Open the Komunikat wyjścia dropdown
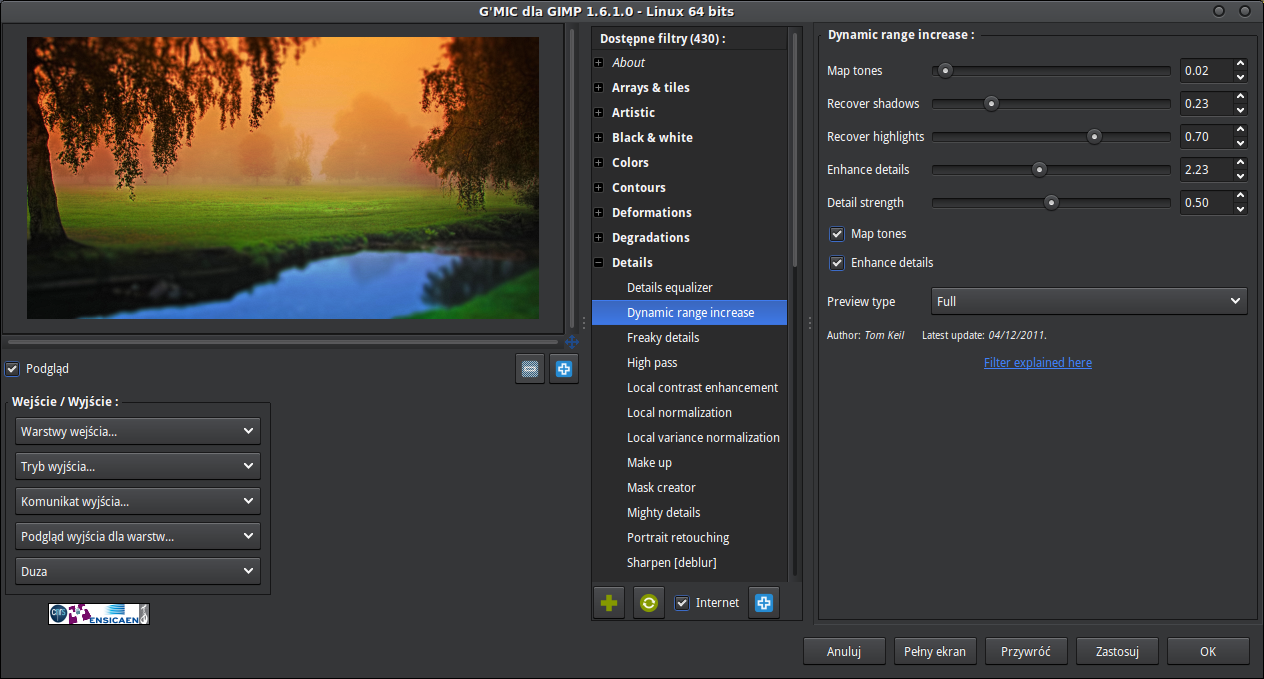1264x679 pixels. [138, 501]
